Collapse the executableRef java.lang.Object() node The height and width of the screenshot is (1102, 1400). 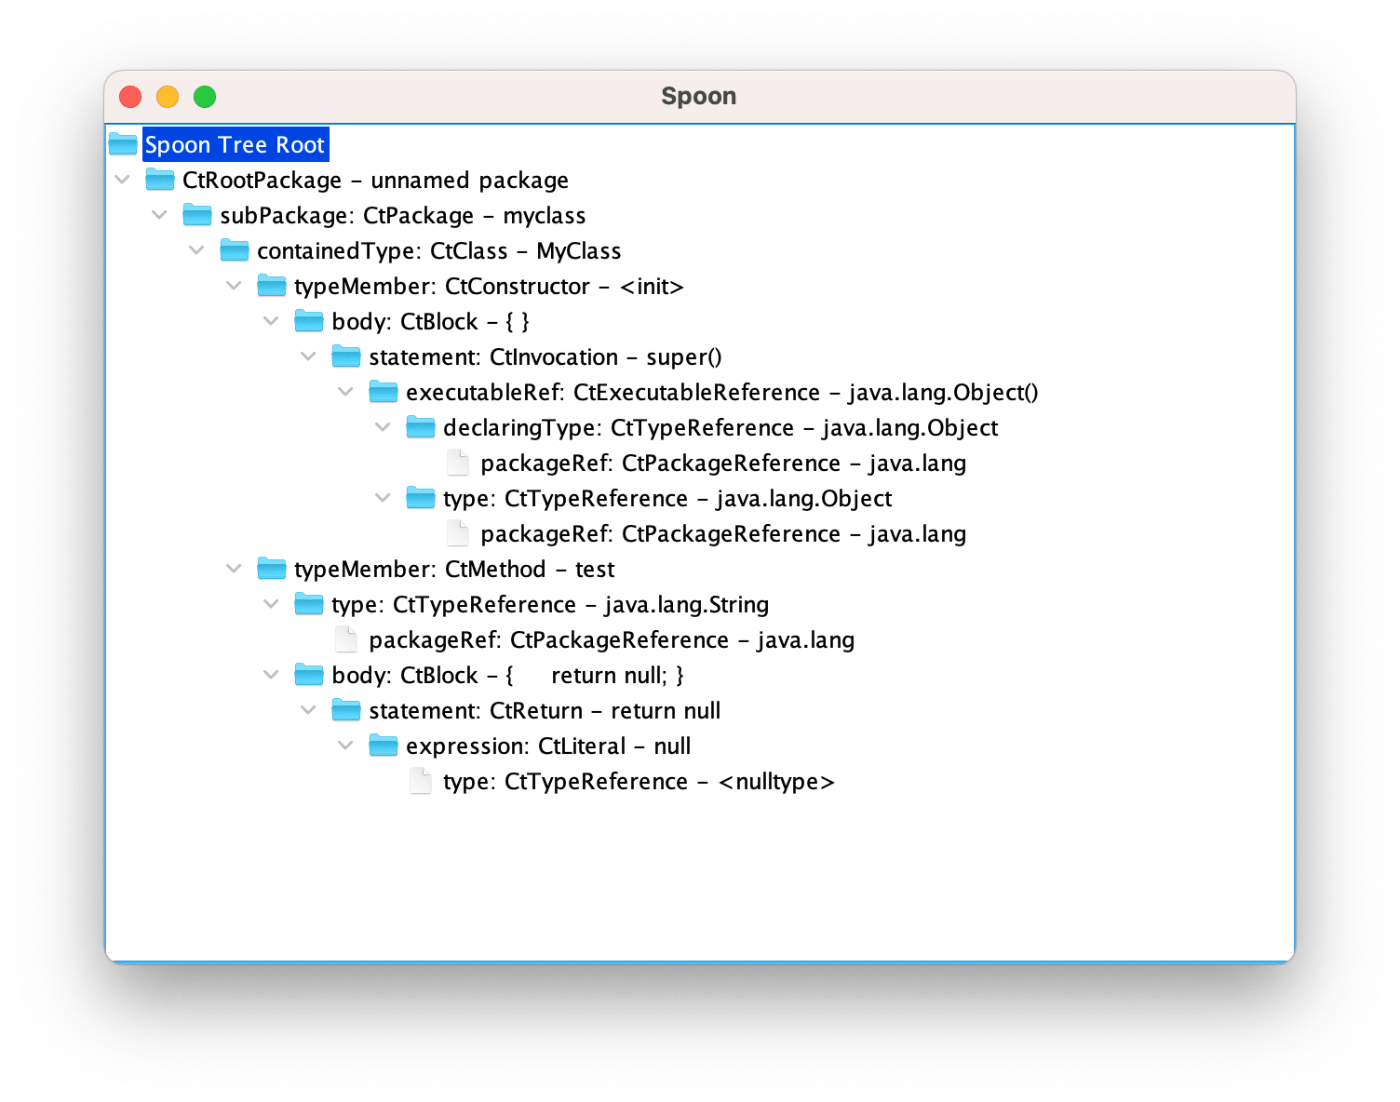click(x=345, y=392)
